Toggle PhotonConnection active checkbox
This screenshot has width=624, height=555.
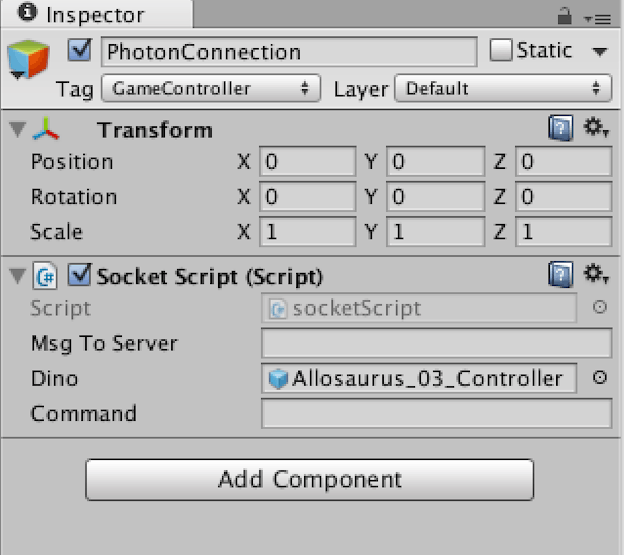[80, 50]
